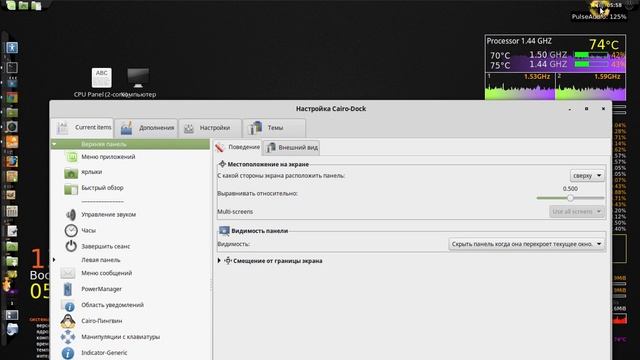Click the accessibility icon in left dock

(12, 47)
